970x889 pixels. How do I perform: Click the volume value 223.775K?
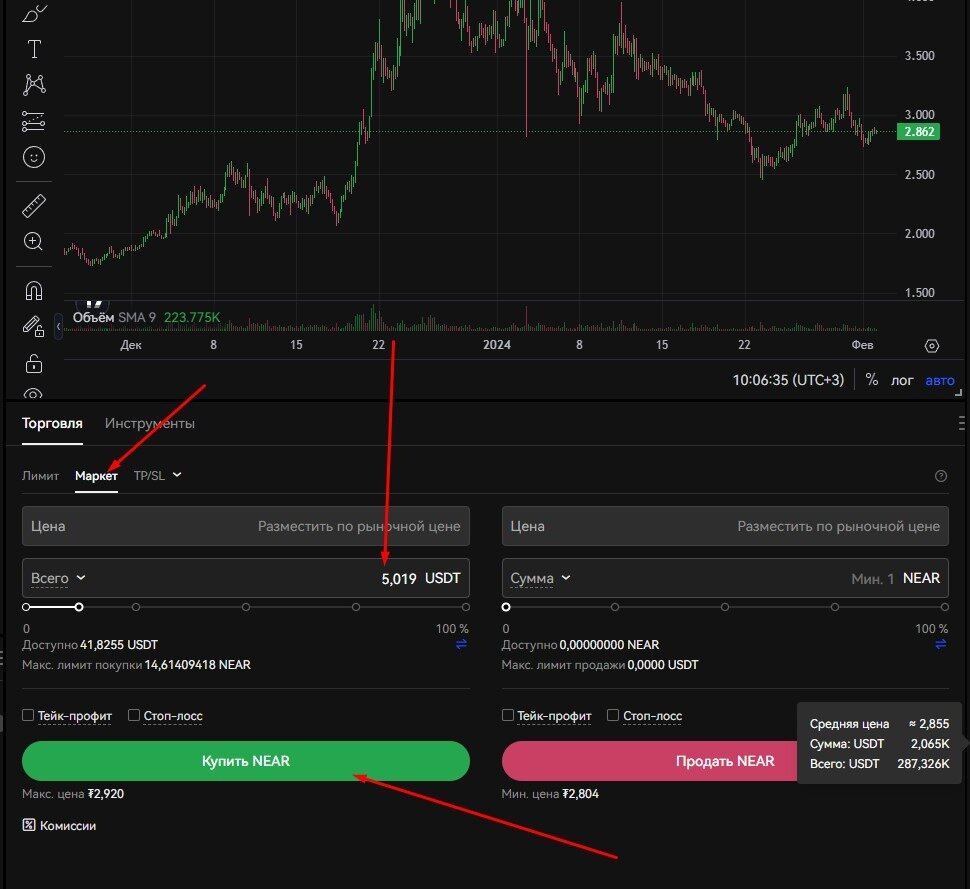[x=192, y=317]
